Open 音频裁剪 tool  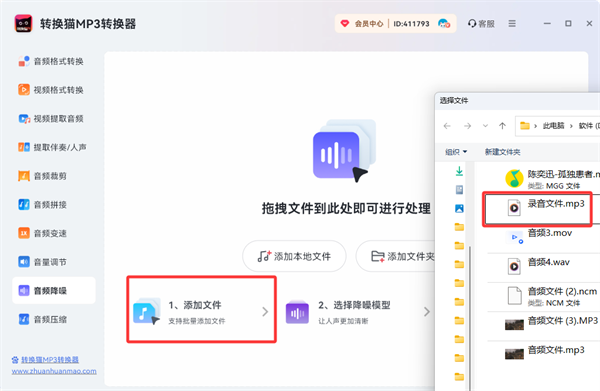[x=43, y=176]
